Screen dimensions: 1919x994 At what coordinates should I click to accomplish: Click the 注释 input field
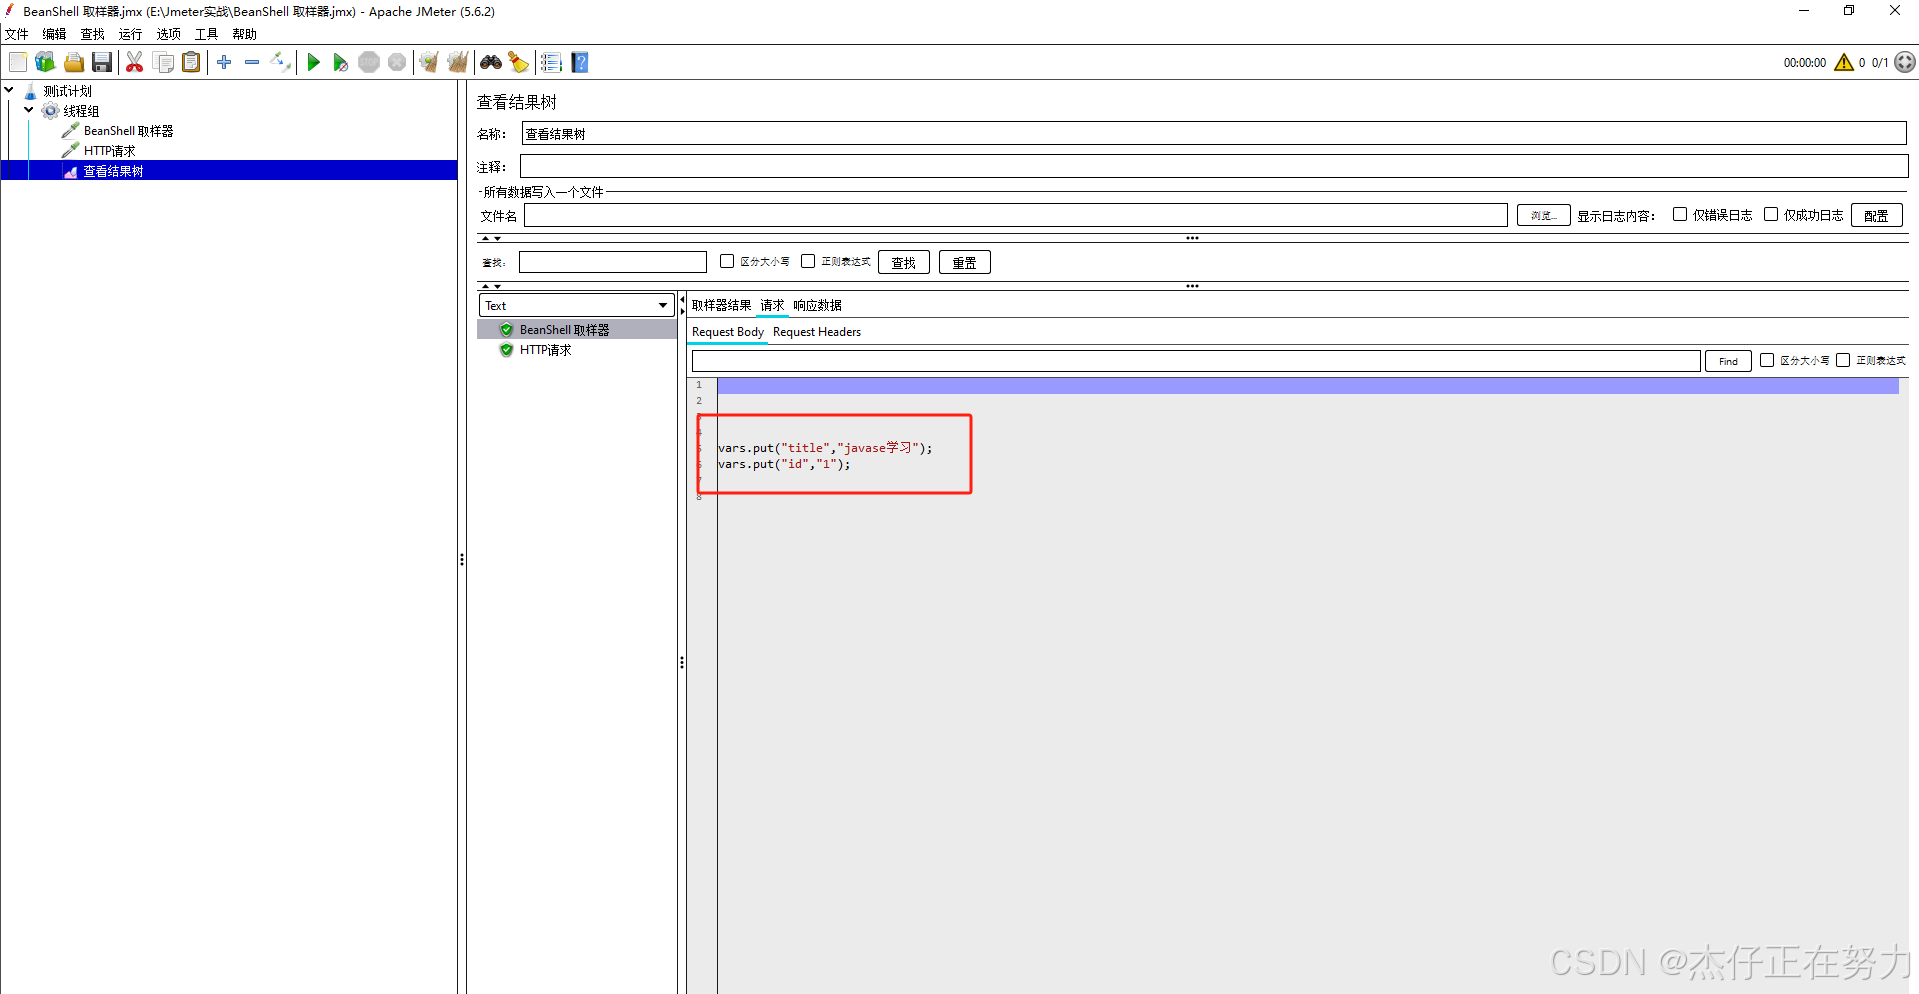[1214, 166]
